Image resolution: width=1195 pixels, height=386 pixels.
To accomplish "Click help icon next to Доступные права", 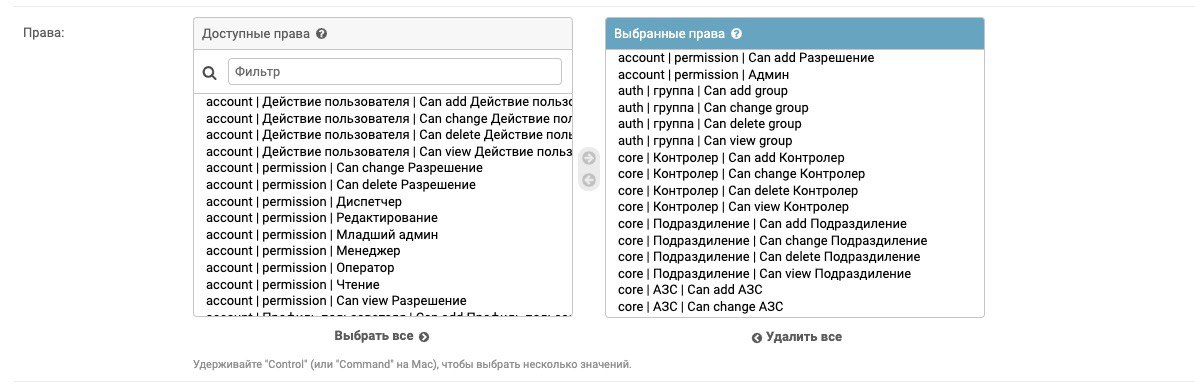I will coord(322,34).
